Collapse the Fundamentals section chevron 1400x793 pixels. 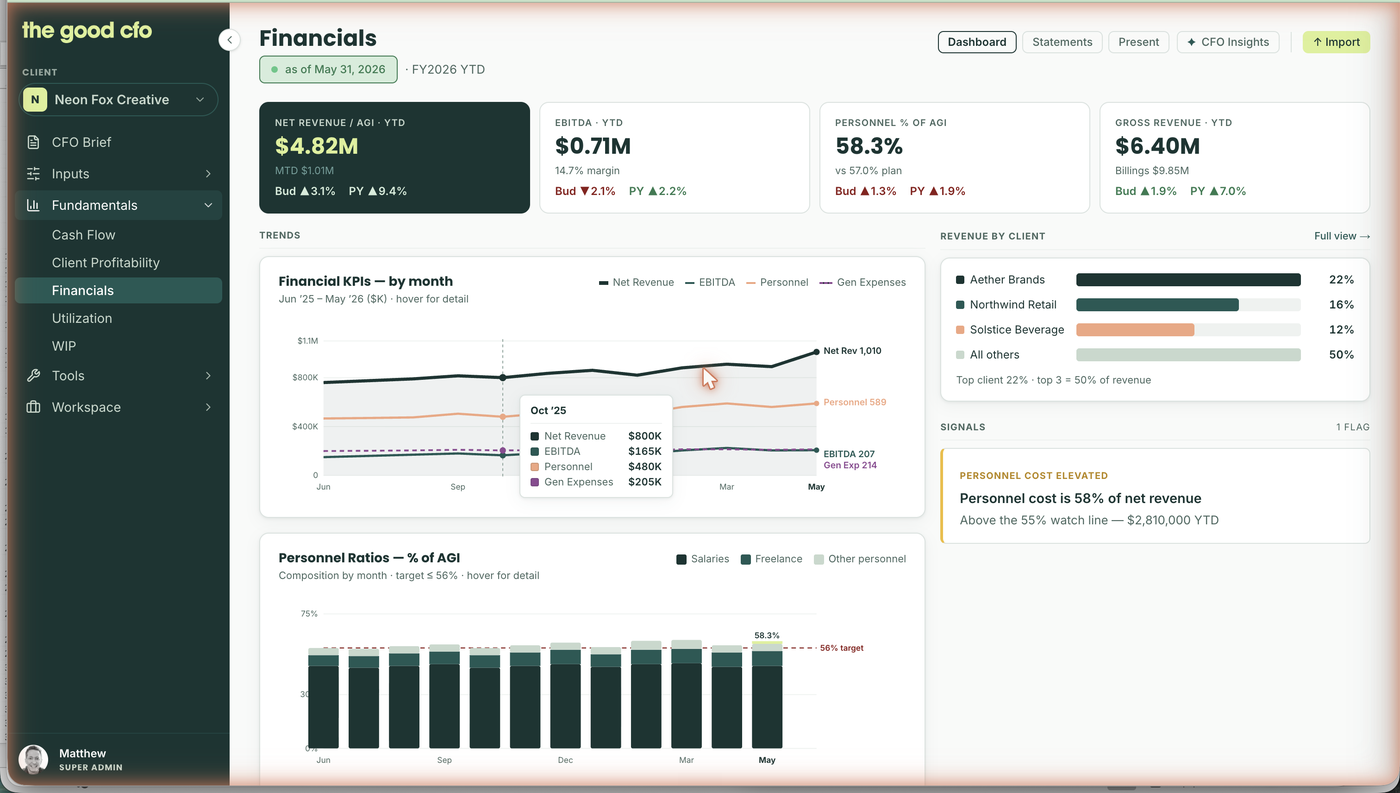point(208,205)
